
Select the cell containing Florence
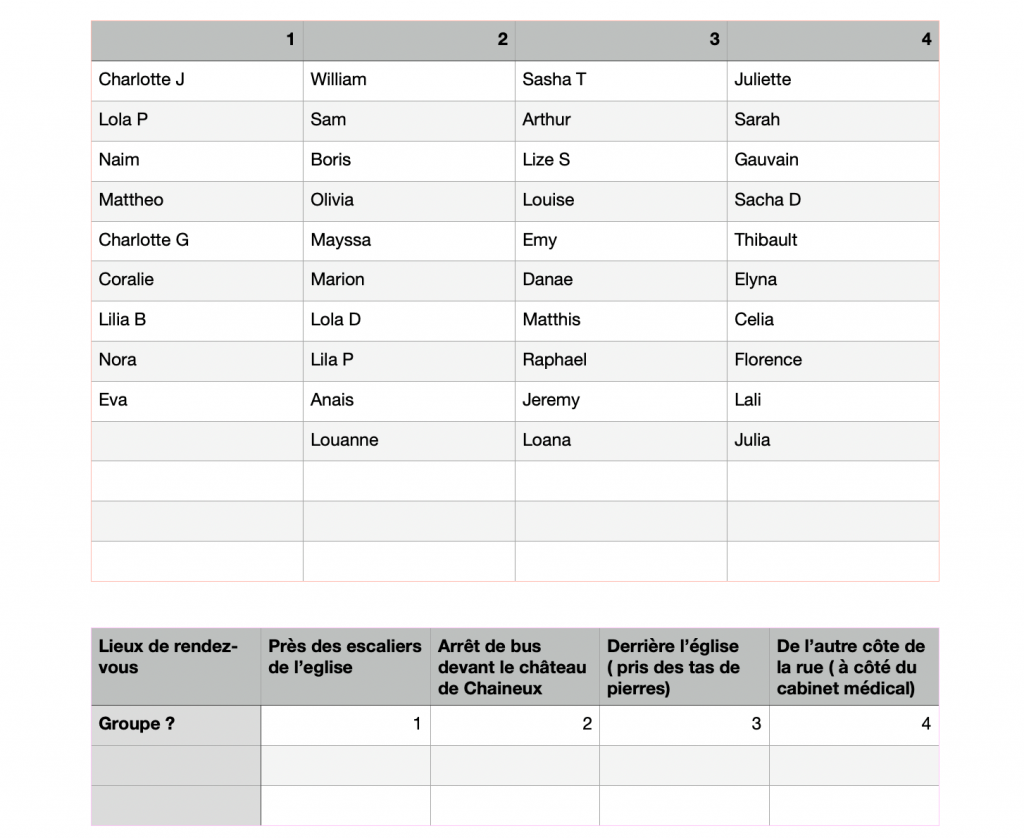(833, 361)
